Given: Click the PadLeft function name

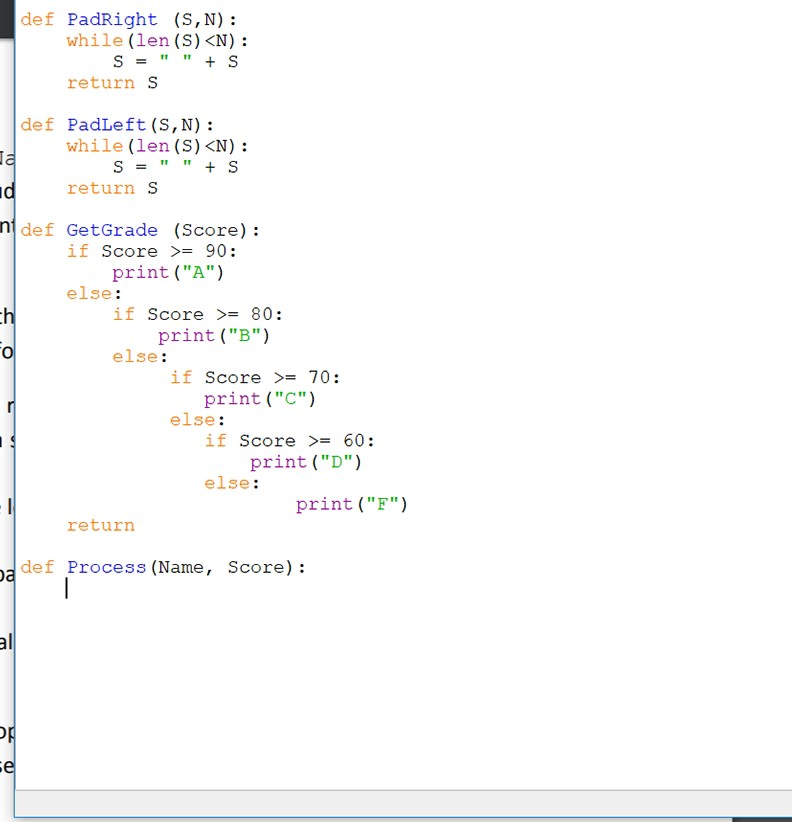Looking at the screenshot, I should point(106,125).
